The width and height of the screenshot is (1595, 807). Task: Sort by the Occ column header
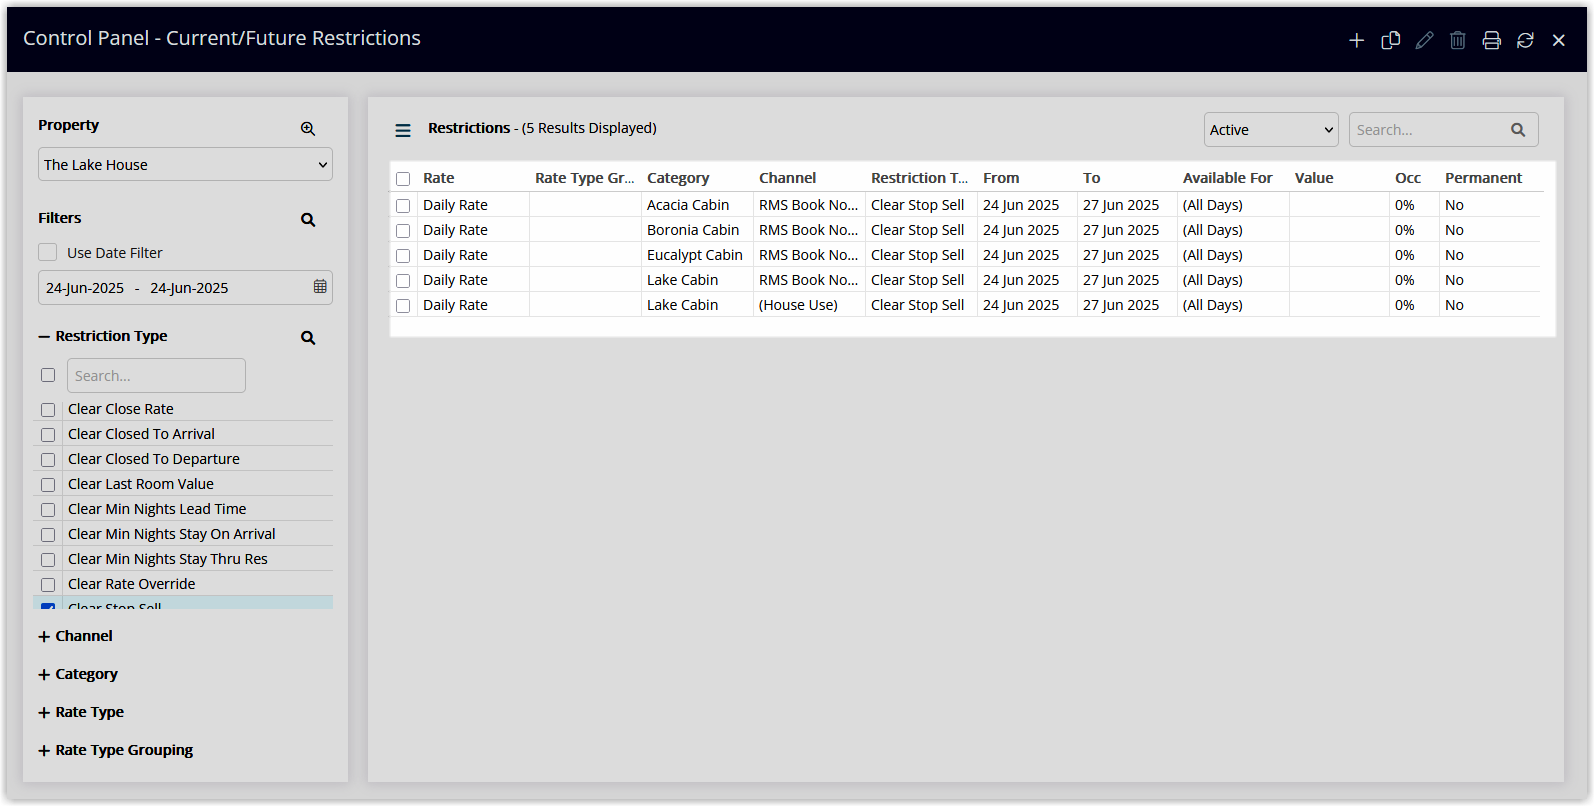click(1408, 178)
